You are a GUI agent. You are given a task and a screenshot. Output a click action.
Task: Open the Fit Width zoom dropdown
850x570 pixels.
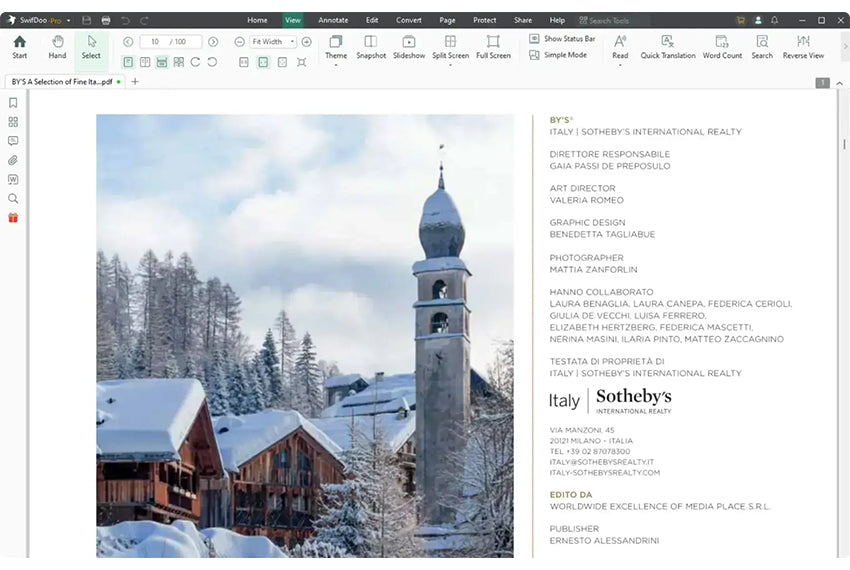click(273, 42)
